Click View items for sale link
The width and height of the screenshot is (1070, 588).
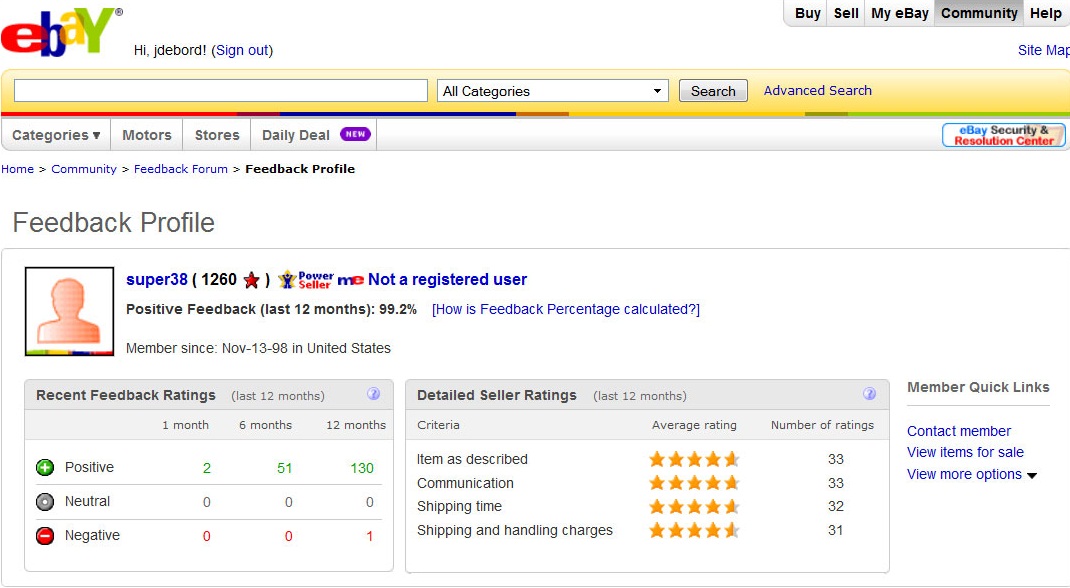click(x=965, y=452)
